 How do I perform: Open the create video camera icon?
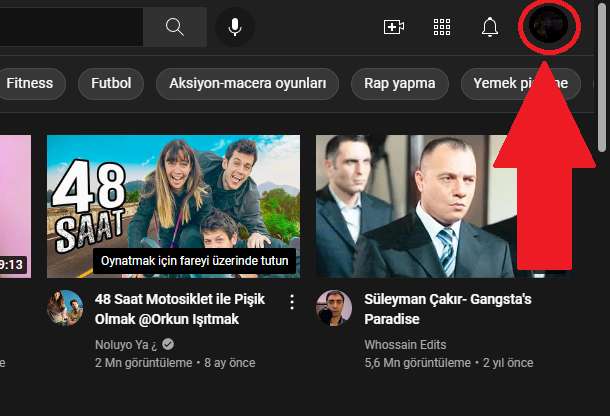[x=394, y=27]
